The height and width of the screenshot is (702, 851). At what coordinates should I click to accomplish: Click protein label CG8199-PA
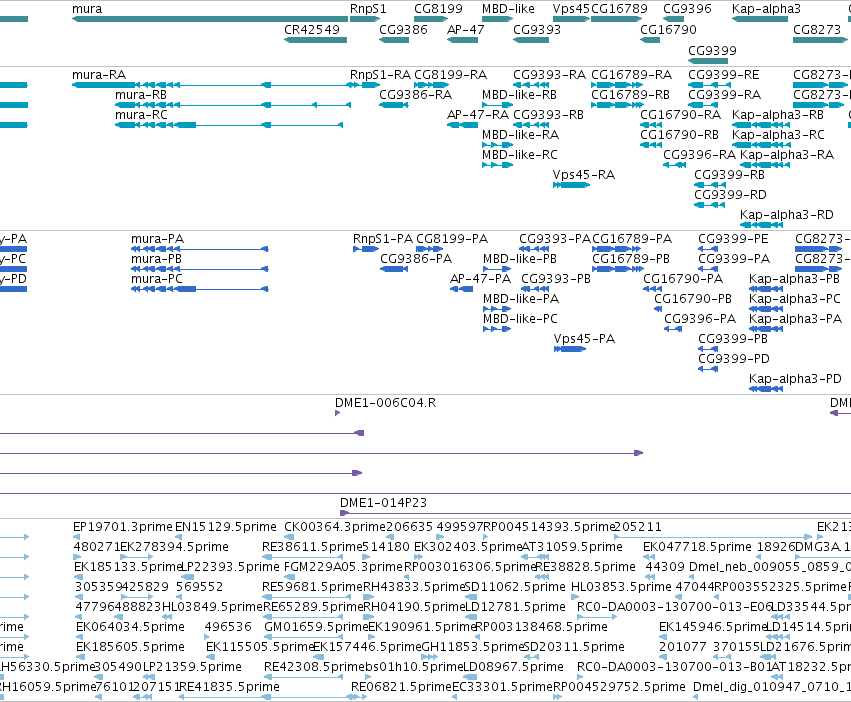[452, 239]
